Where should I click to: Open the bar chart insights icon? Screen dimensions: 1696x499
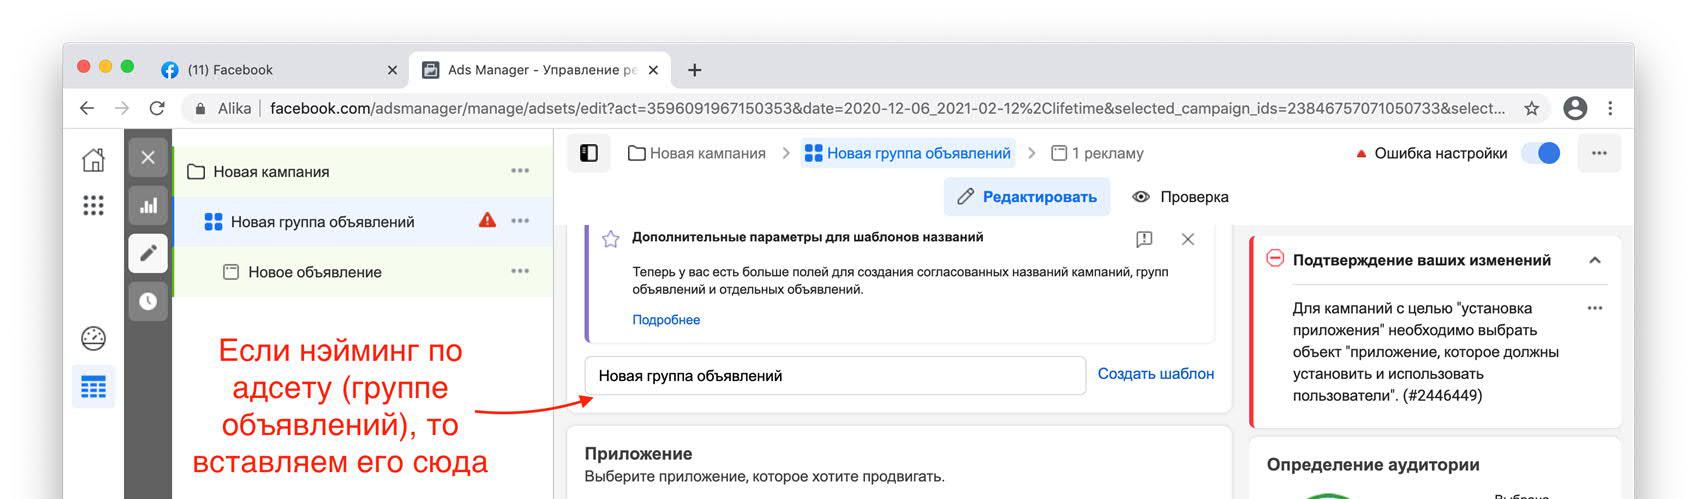148,206
